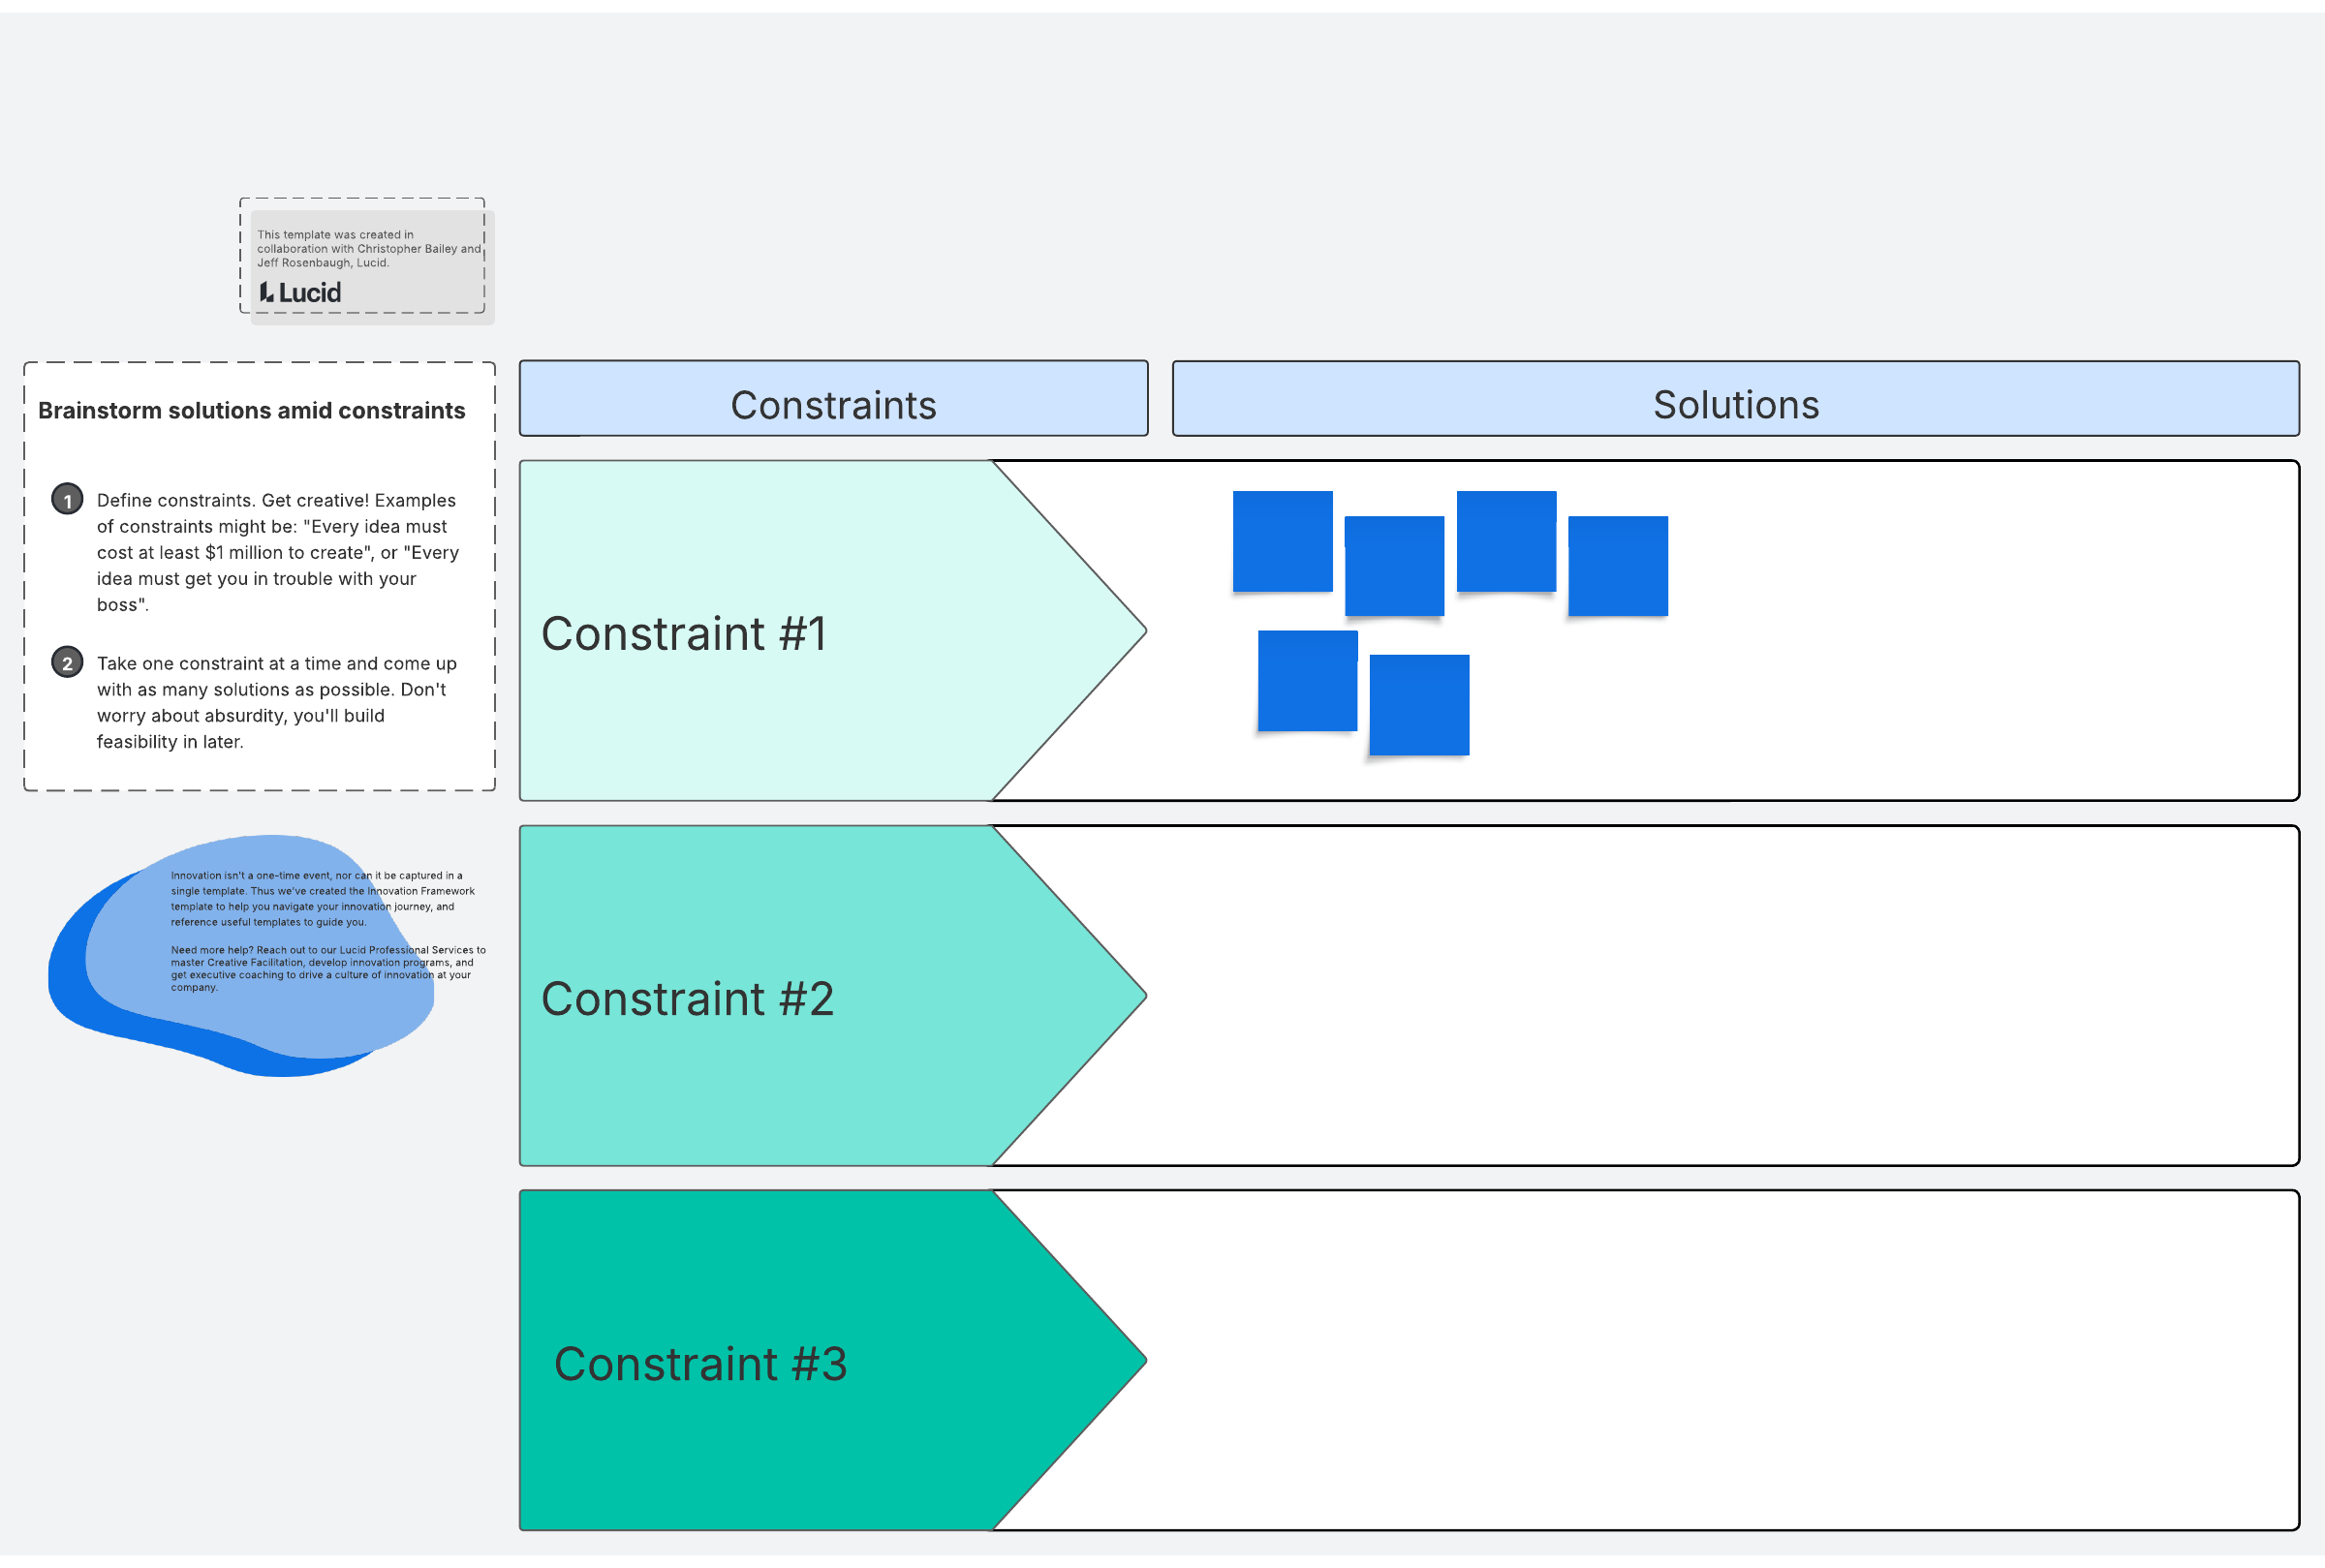Image resolution: width=2325 pixels, height=1568 pixels.
Task: Click the Innovation Framework blob text
Action: pos(320,930)
